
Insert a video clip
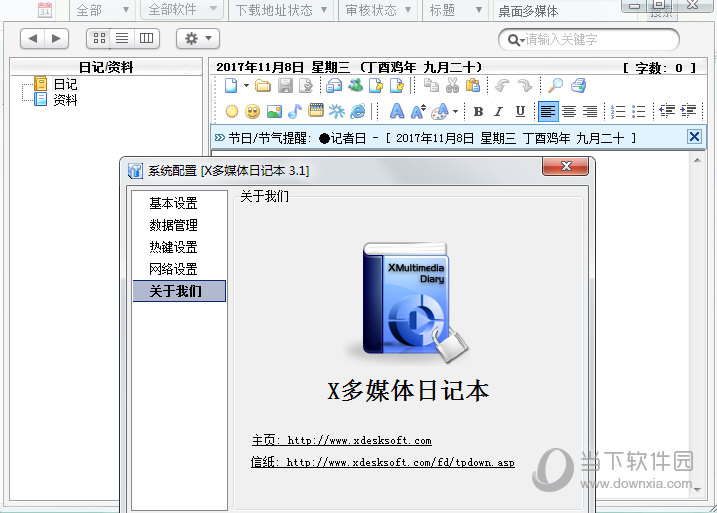[x=316, y=111]
